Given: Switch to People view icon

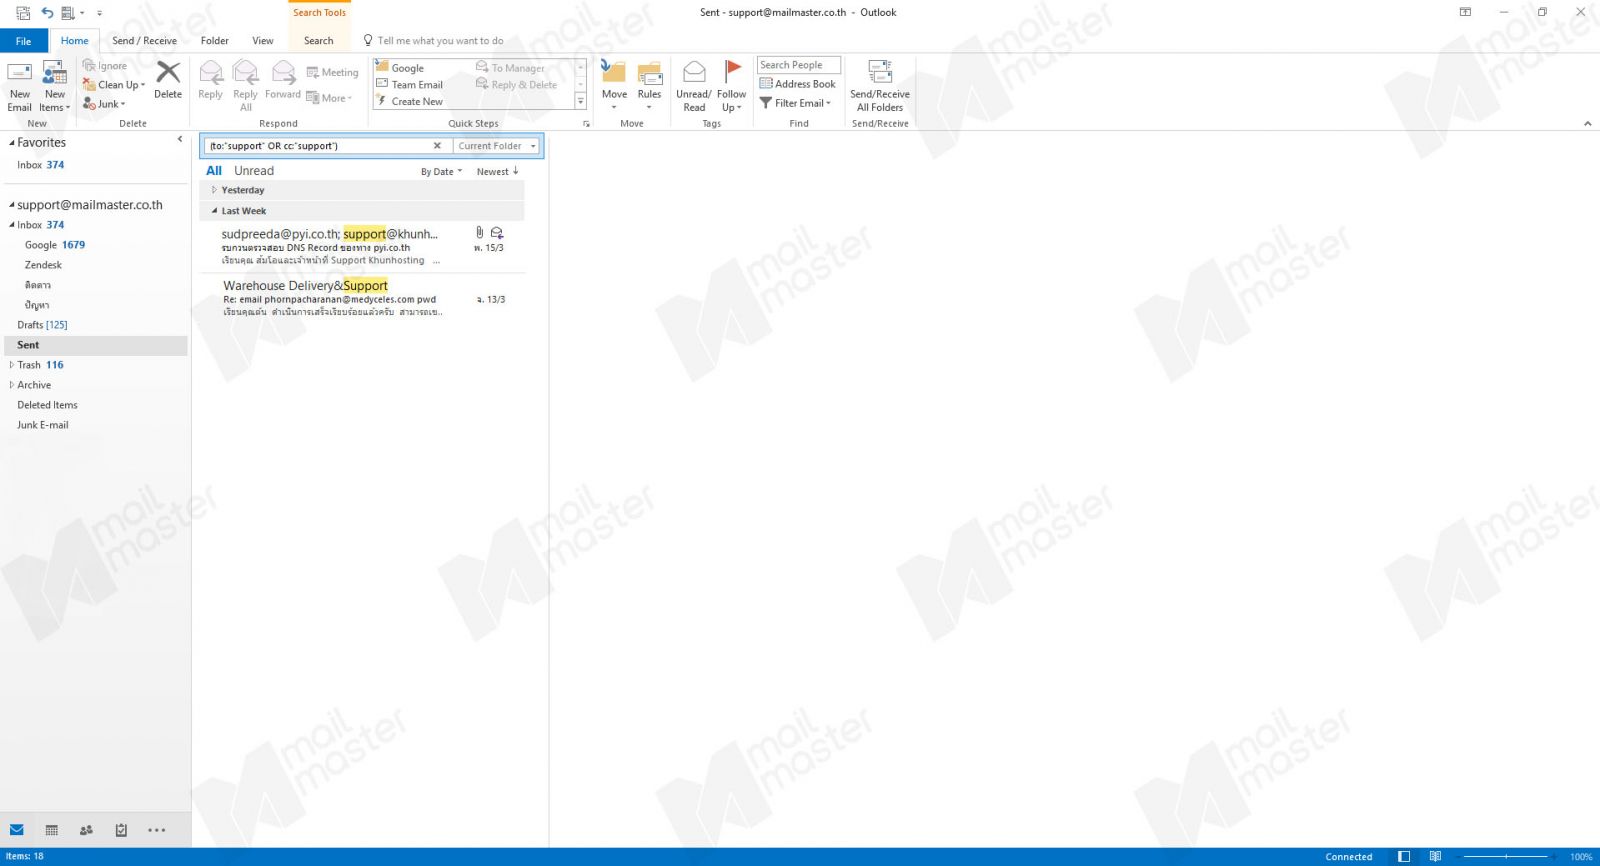Looking at the screenshot, I should pyautogui.click(x=86, y=830).
